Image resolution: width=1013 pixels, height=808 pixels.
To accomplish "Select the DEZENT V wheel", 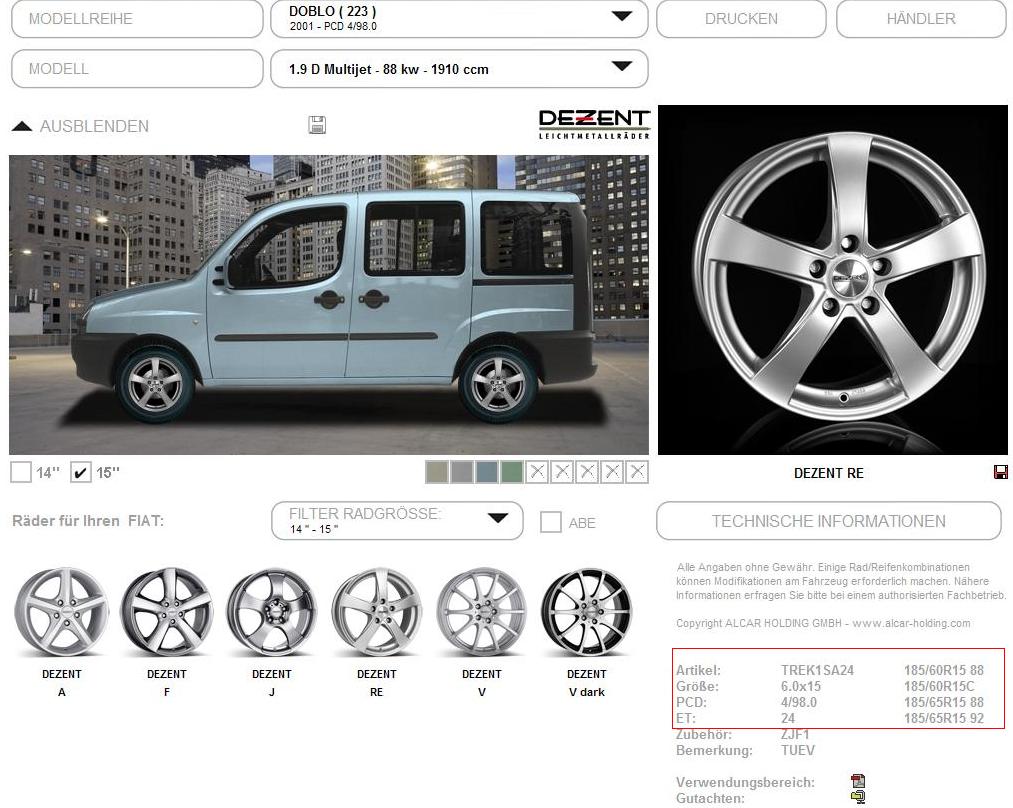I will pos(482,612).
